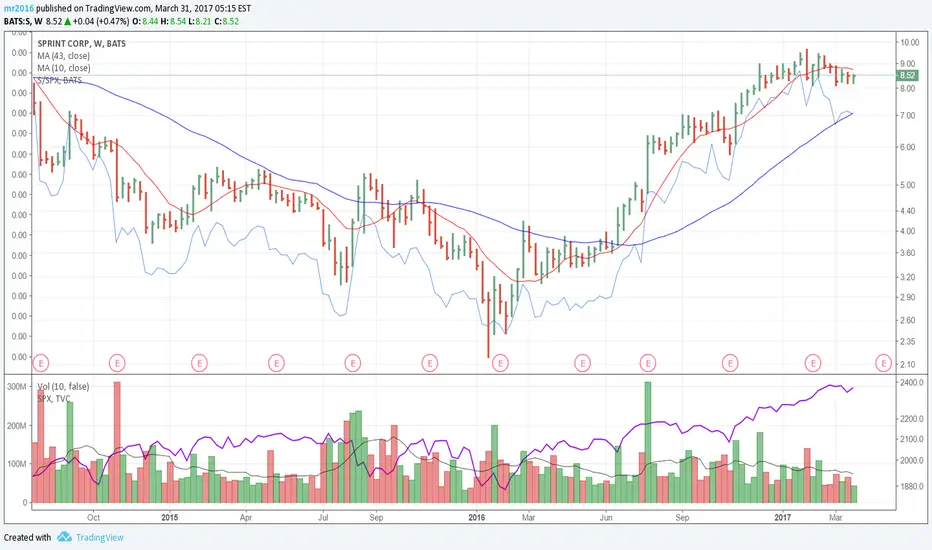Screen dimensions: 932x550
Task: Click the C:8.52 close value
Action: point(226,21)
